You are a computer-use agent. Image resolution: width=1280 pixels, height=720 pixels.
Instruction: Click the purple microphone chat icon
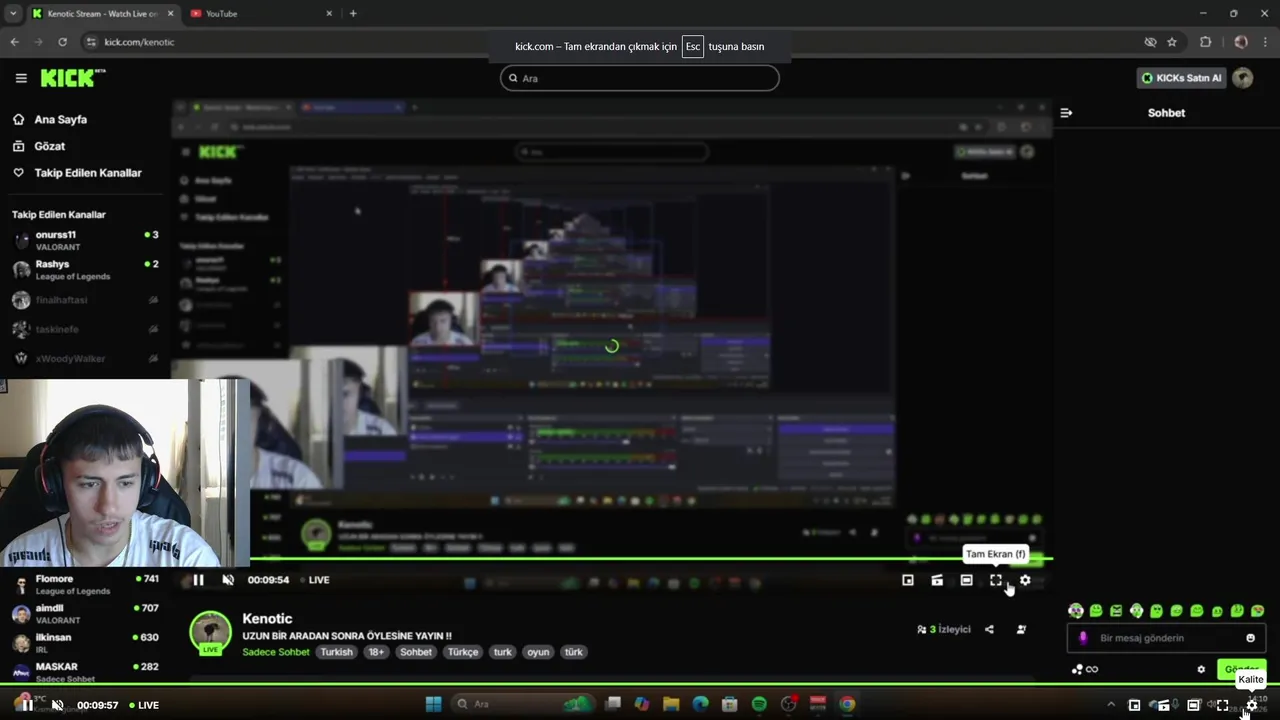pyautogui.click(x=1083, y=638)
